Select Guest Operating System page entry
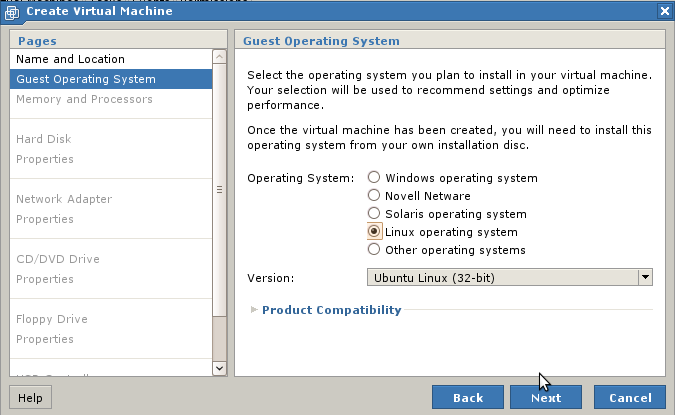 (x=86, y=79)
